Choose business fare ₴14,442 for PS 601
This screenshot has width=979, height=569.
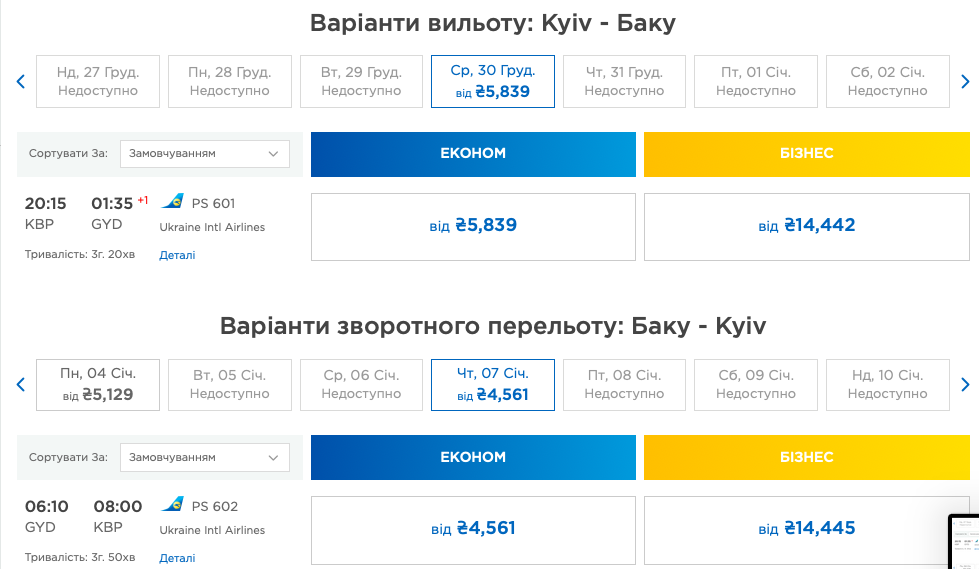point(806,226)
